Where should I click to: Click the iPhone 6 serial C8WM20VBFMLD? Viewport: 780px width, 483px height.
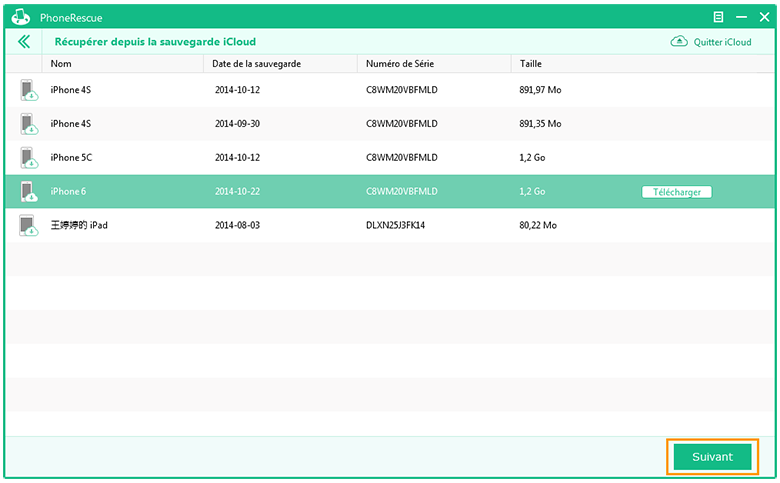pos(402,192)
